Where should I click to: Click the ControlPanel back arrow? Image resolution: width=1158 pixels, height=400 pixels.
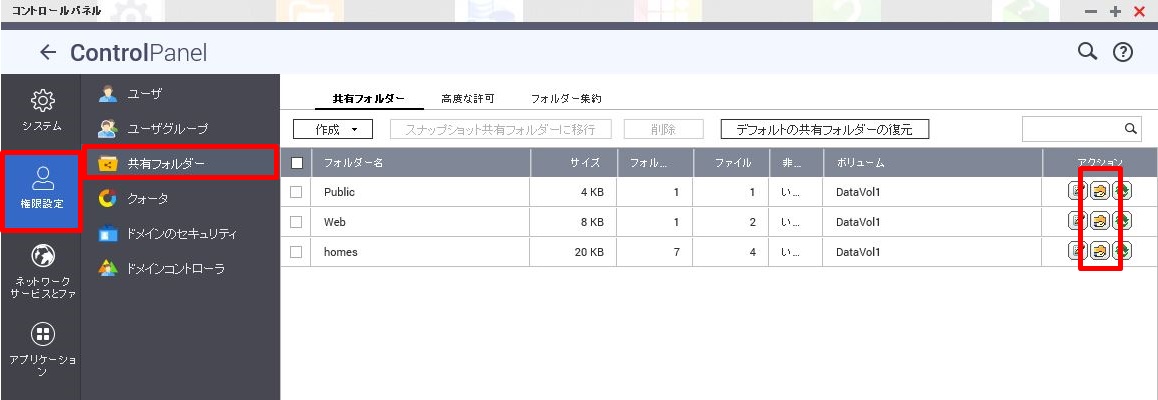click(x=48, y=52)
